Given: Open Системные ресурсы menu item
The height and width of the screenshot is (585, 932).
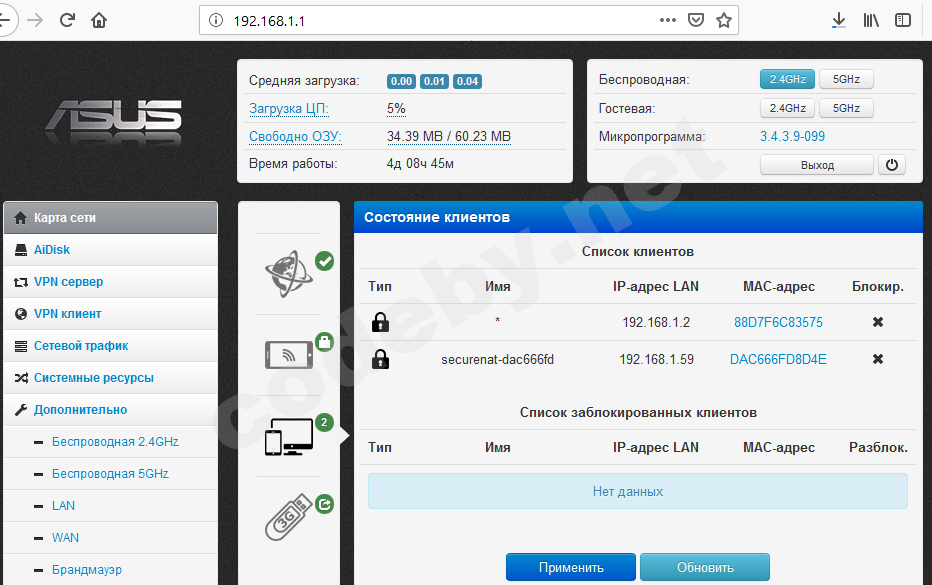Looking at the screenshot, I should coord(111,378).
